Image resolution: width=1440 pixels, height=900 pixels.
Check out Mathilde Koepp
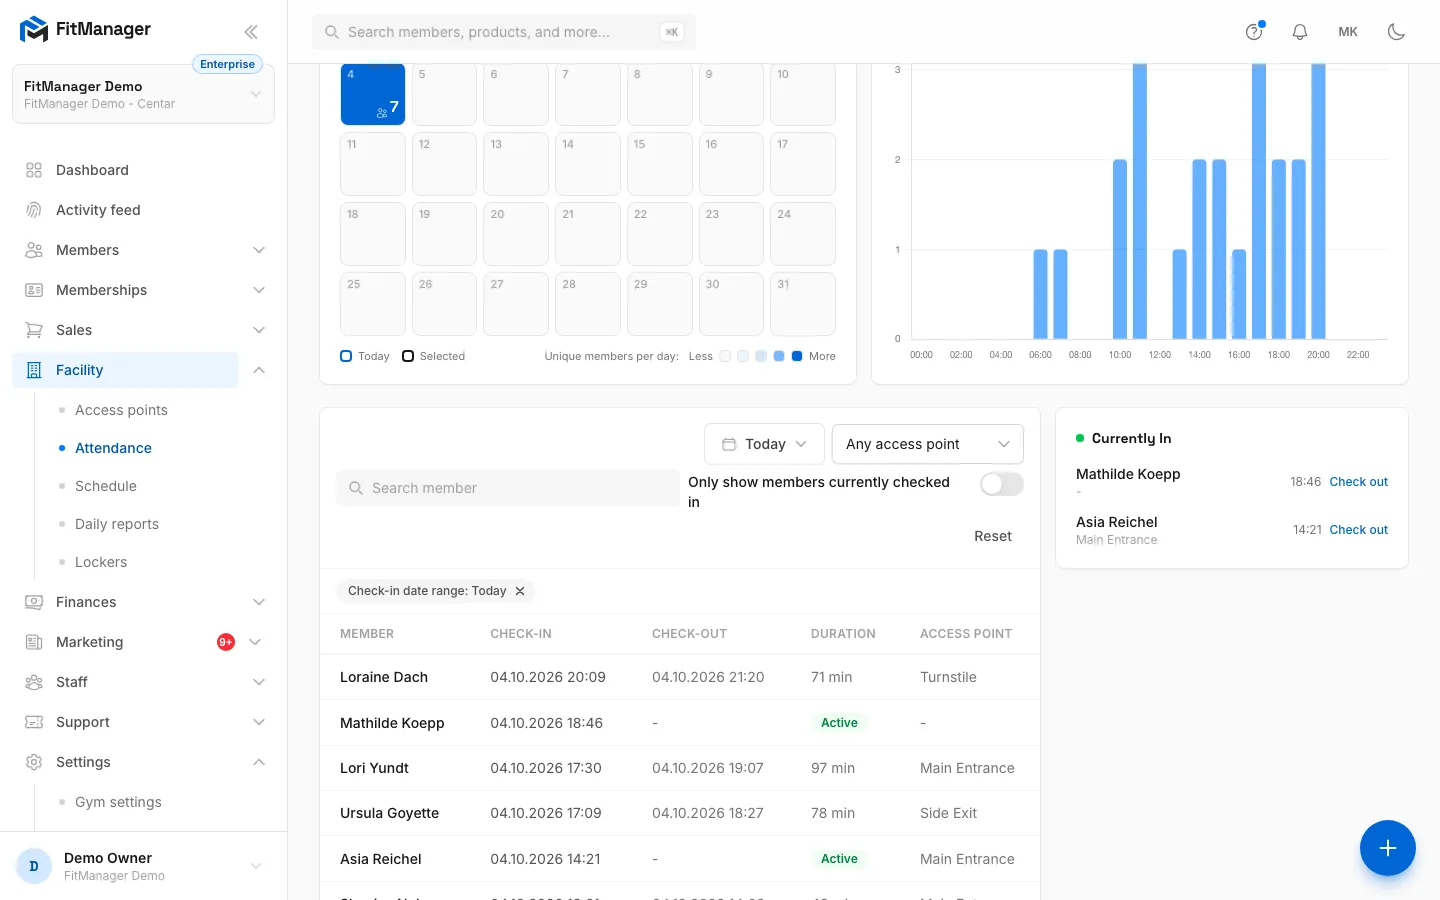[x=1358, y=482]
